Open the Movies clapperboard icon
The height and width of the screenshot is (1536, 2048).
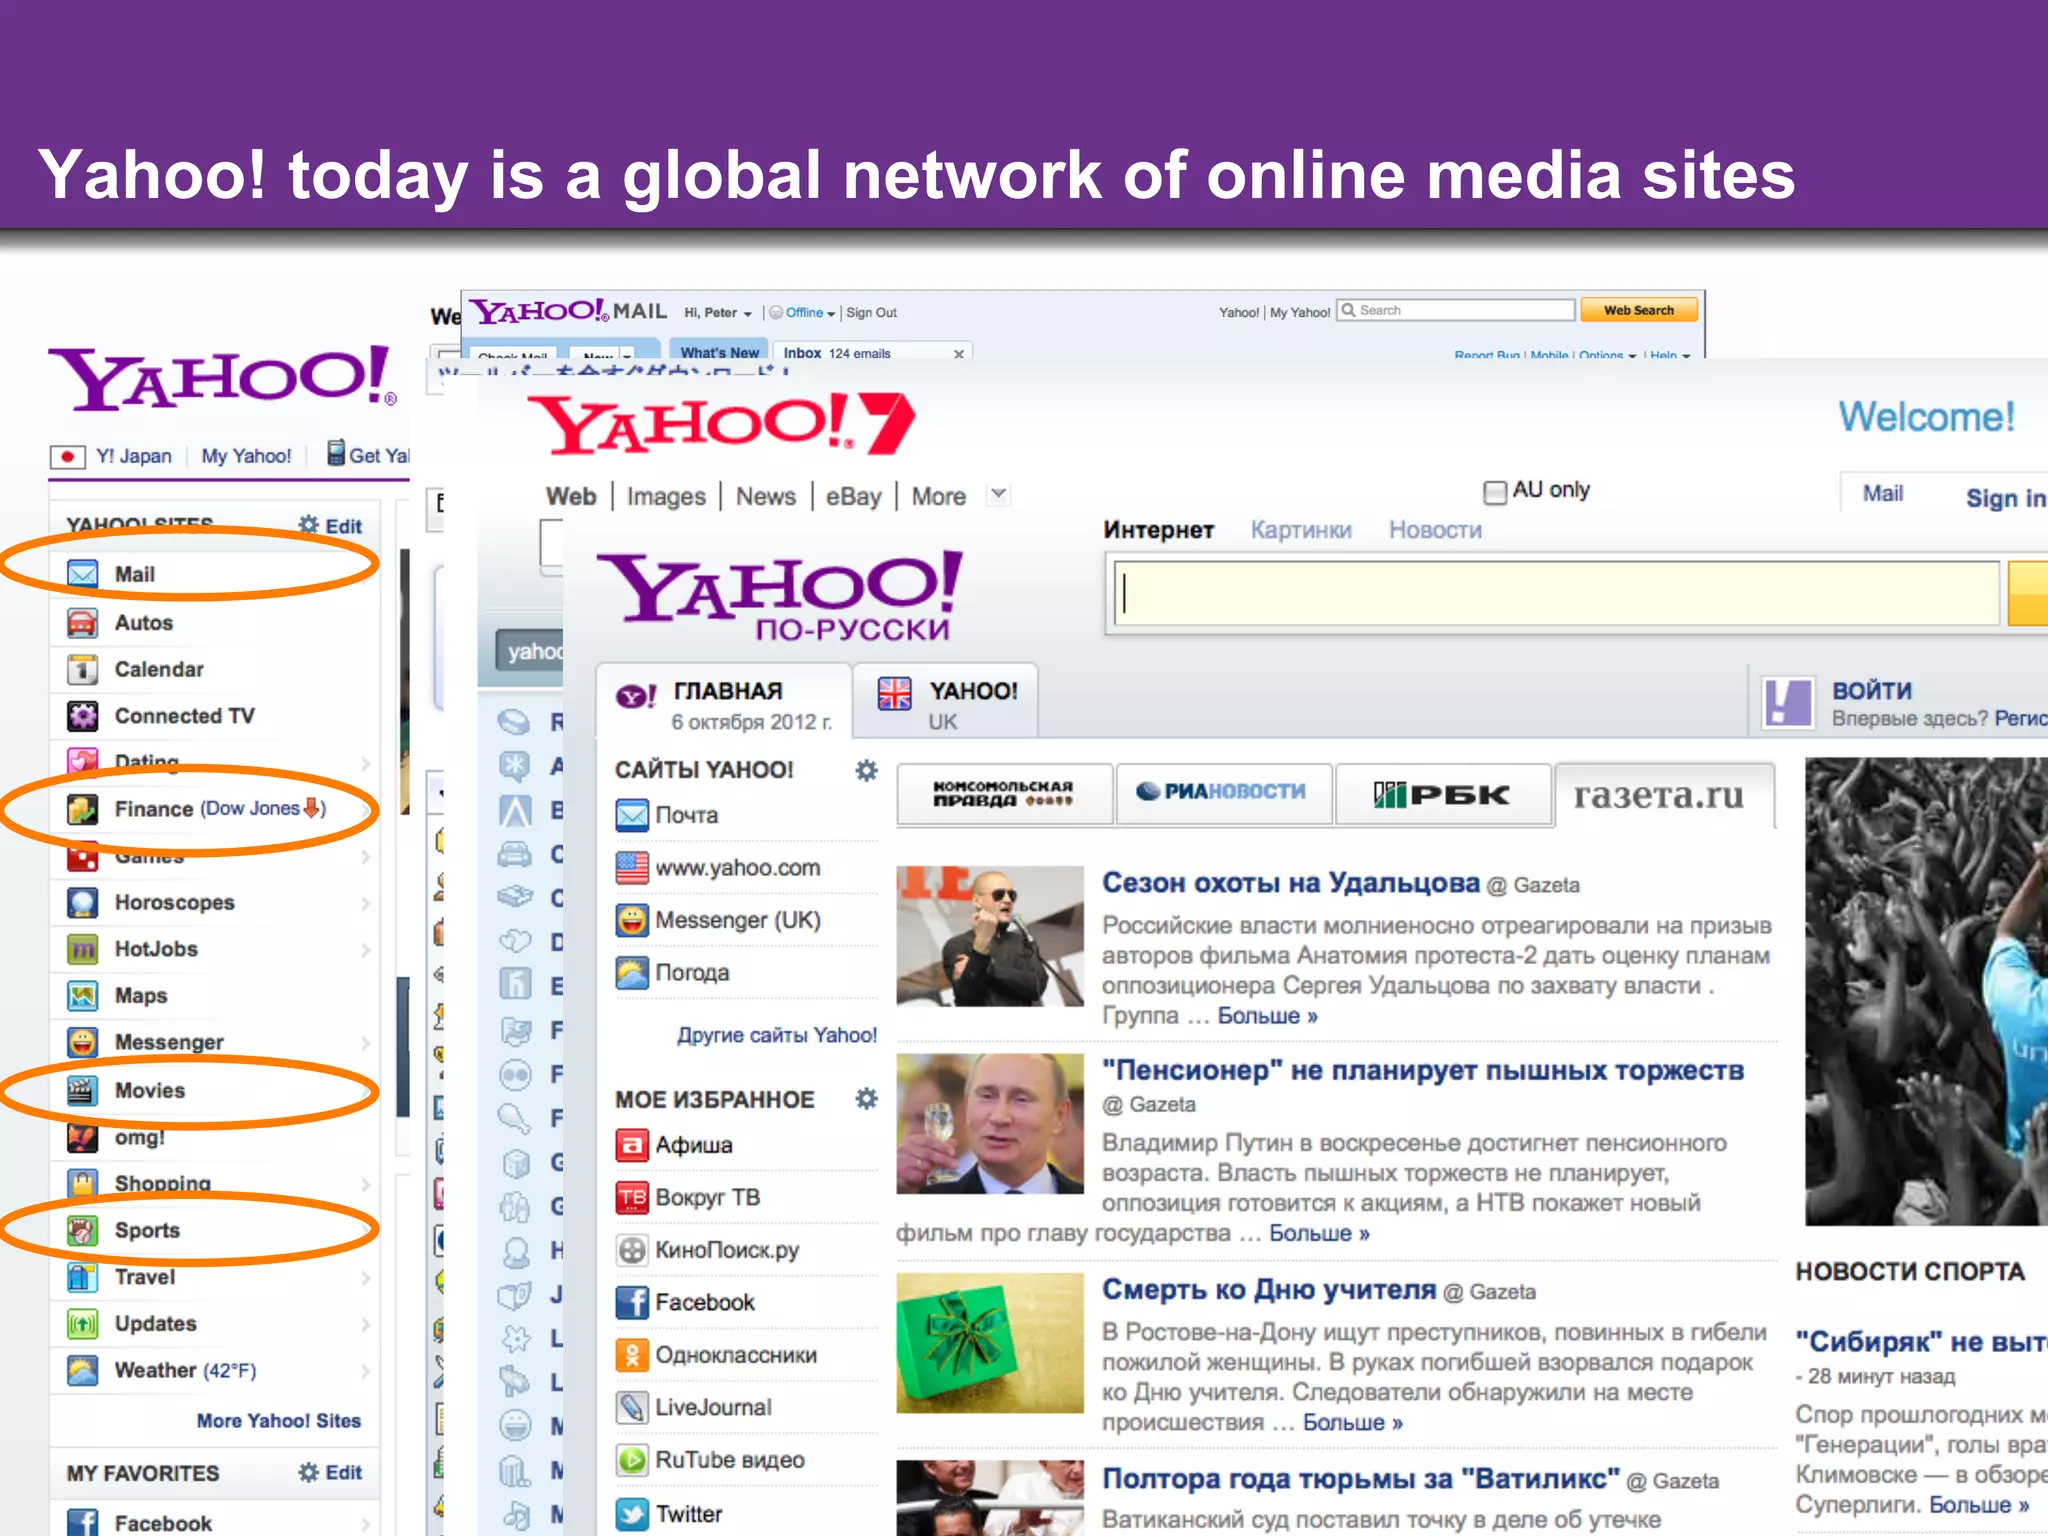[83, 1090]
